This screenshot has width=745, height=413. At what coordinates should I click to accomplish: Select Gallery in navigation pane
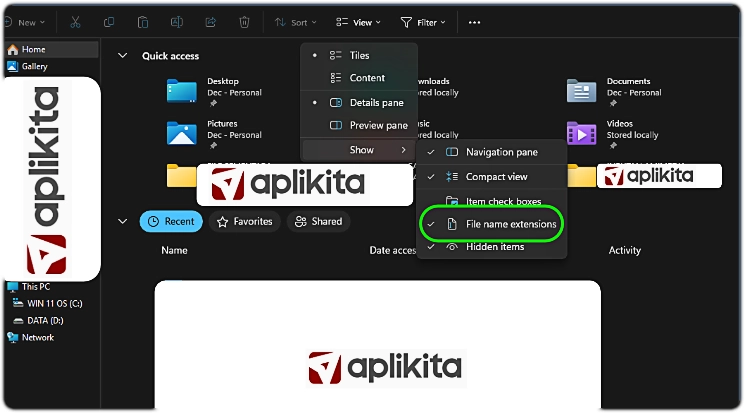[51, 67]
